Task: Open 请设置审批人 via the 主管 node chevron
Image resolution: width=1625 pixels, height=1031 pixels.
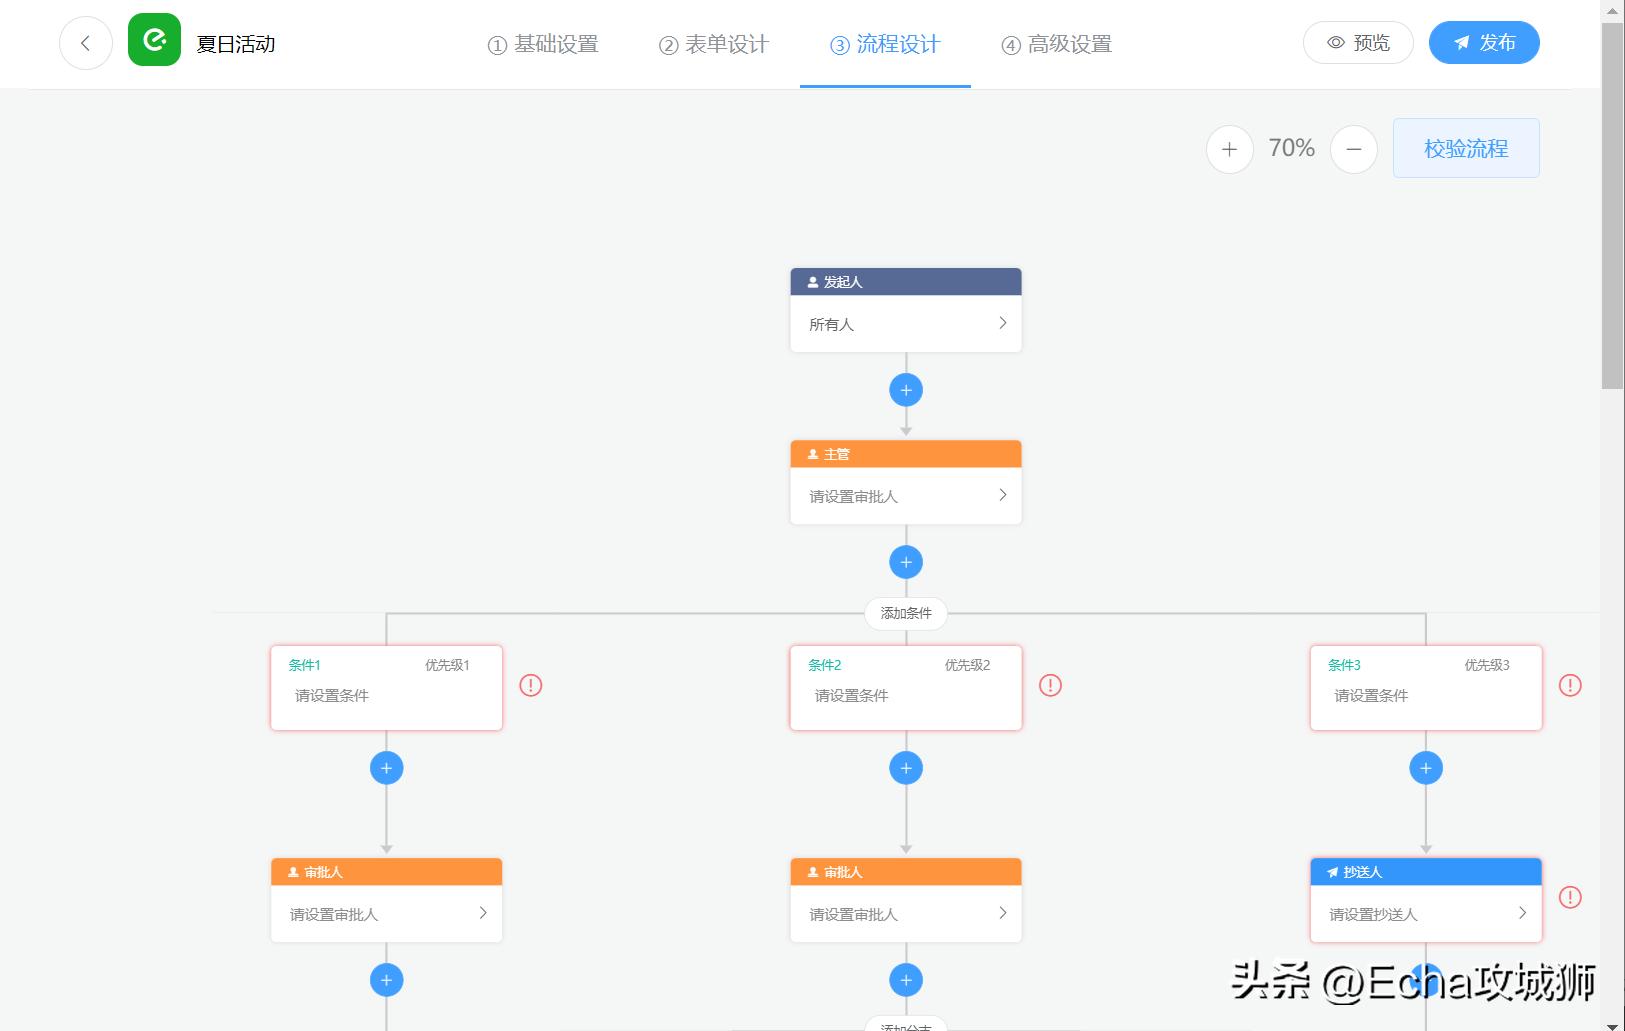Action: [x=1001, y=495]
